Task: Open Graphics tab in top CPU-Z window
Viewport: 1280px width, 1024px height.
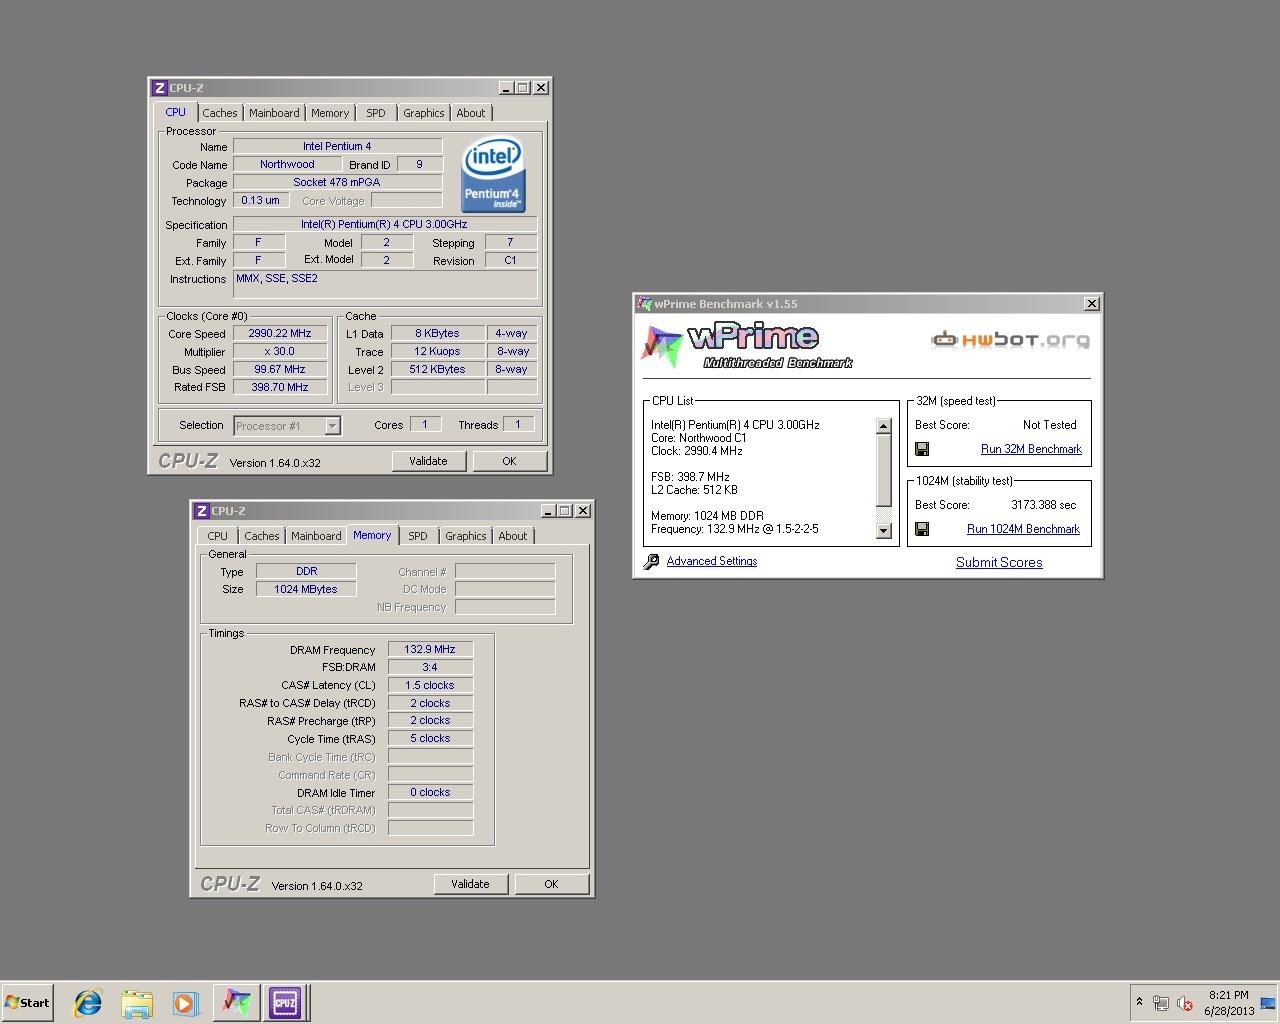Action: tap(424, 113)
